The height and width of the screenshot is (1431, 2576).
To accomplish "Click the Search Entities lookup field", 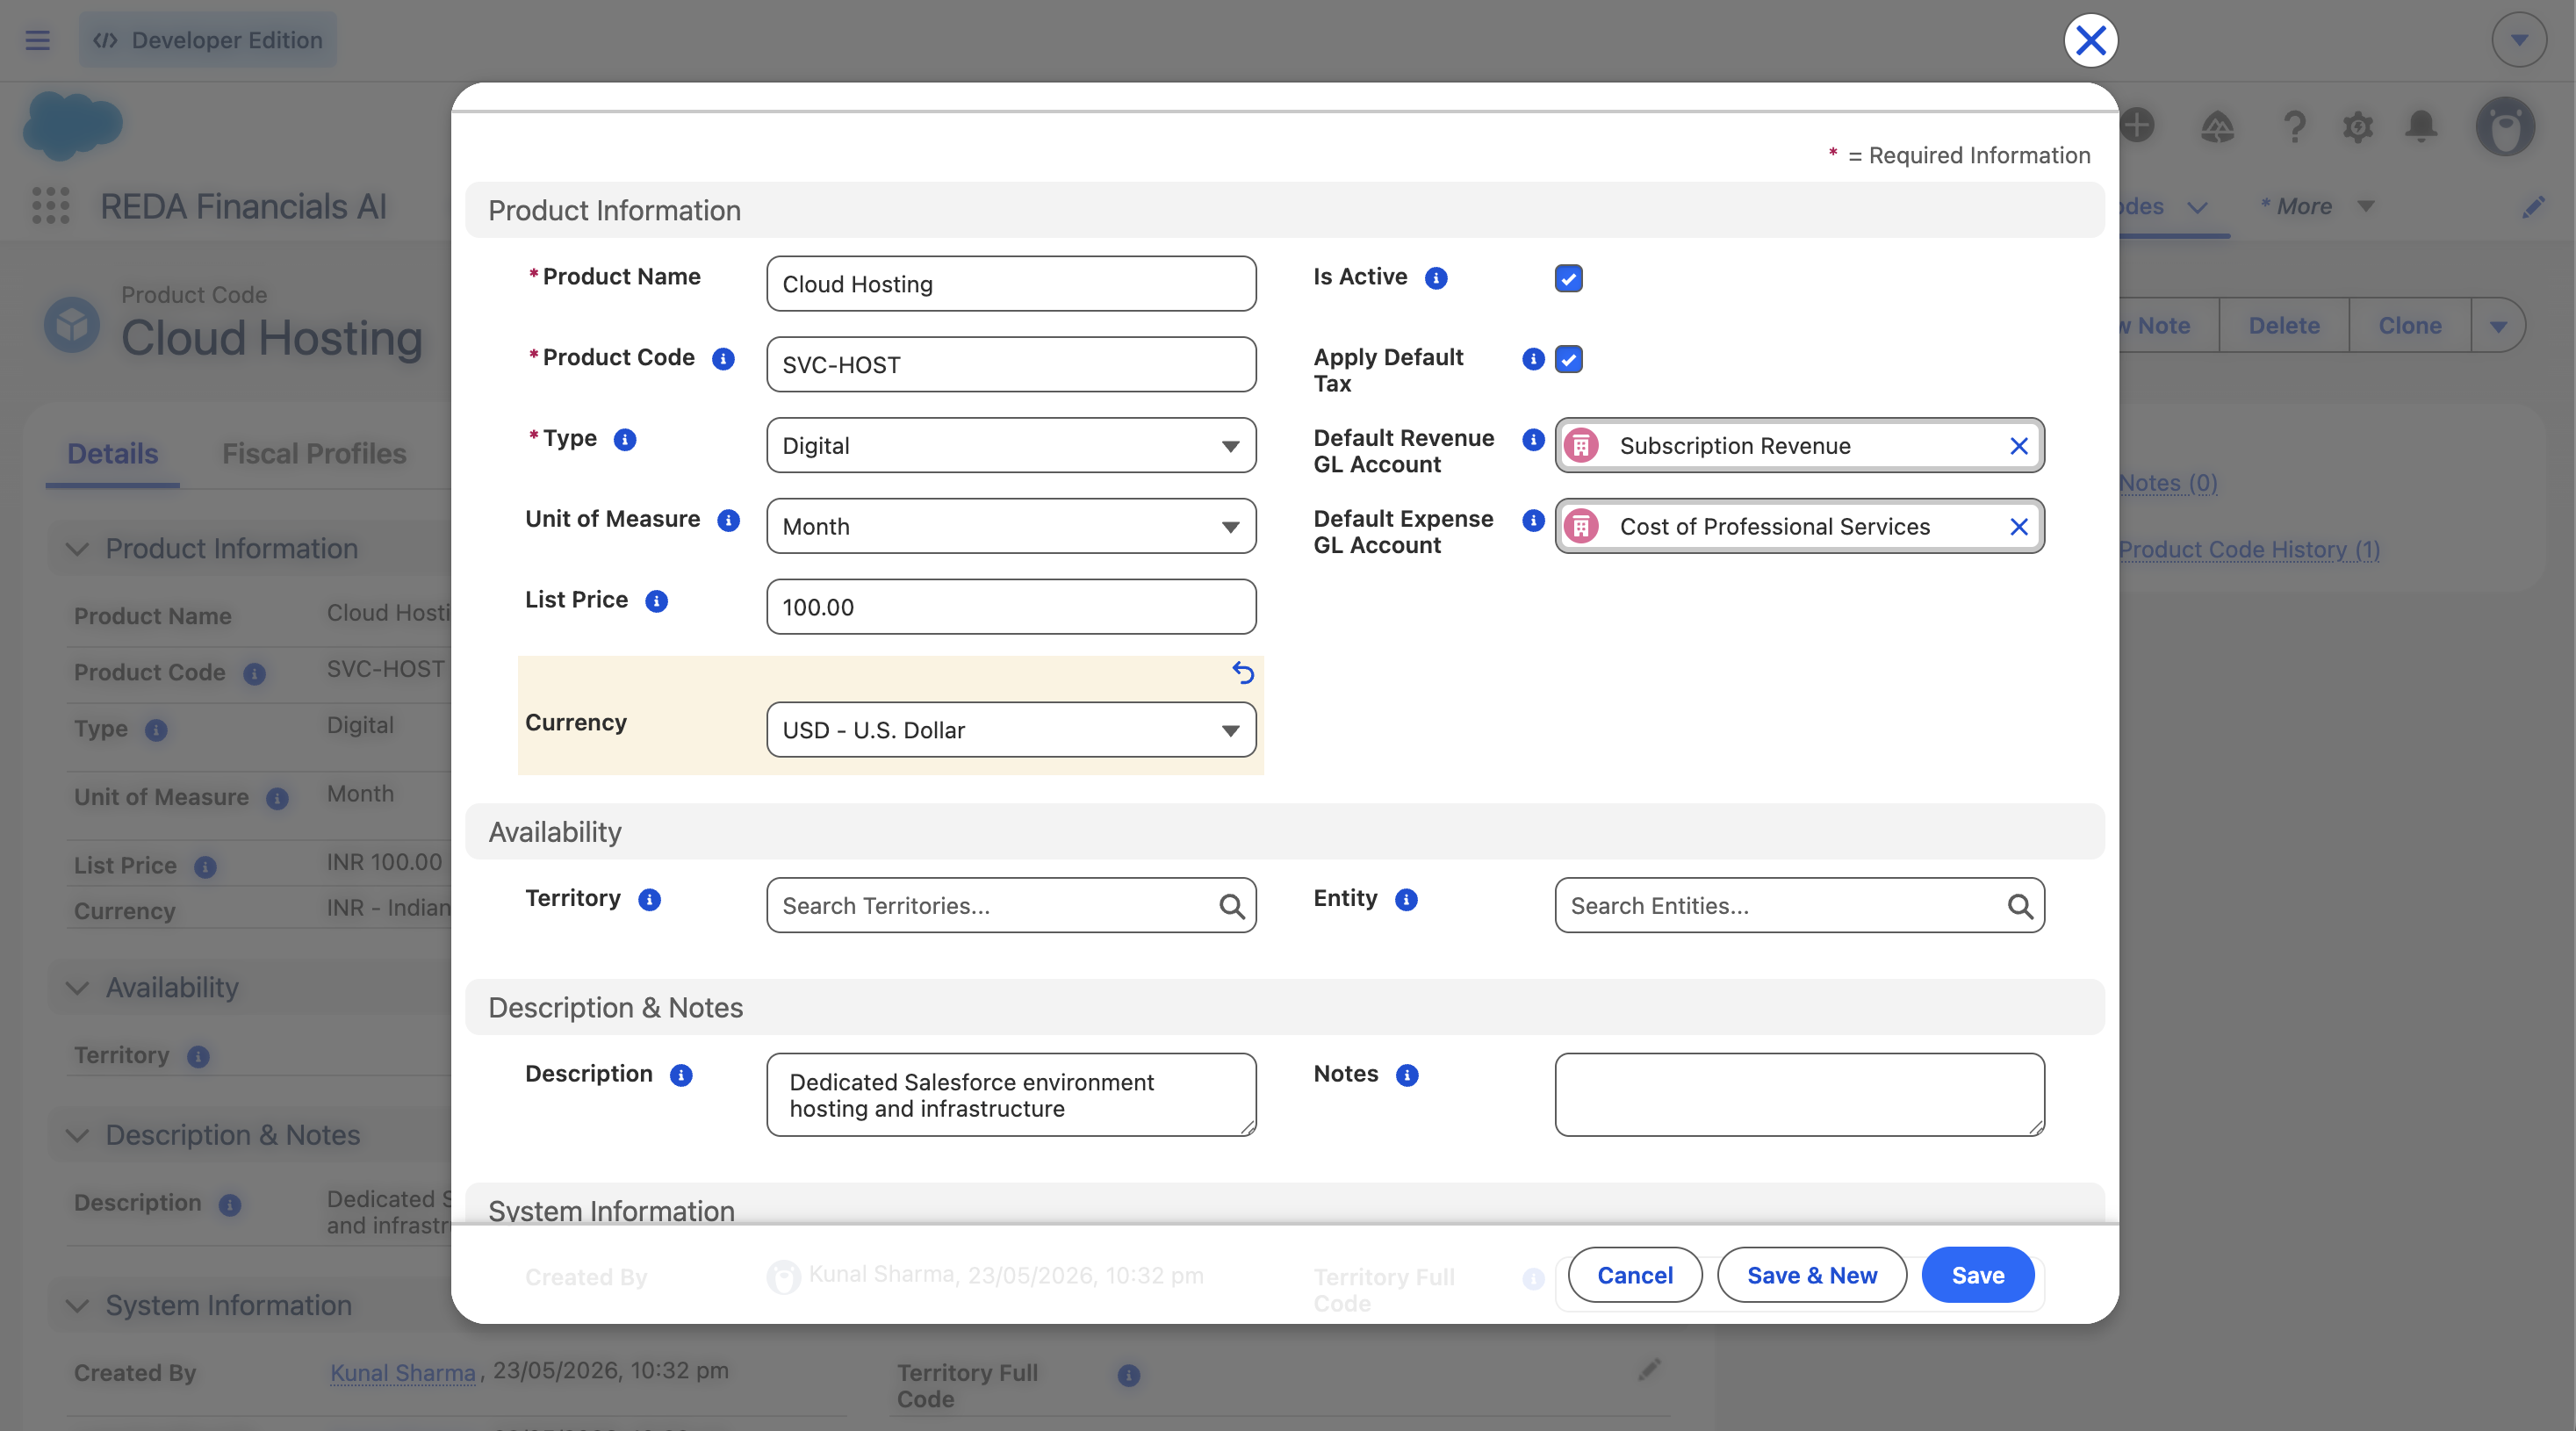I will (1799, 906).
